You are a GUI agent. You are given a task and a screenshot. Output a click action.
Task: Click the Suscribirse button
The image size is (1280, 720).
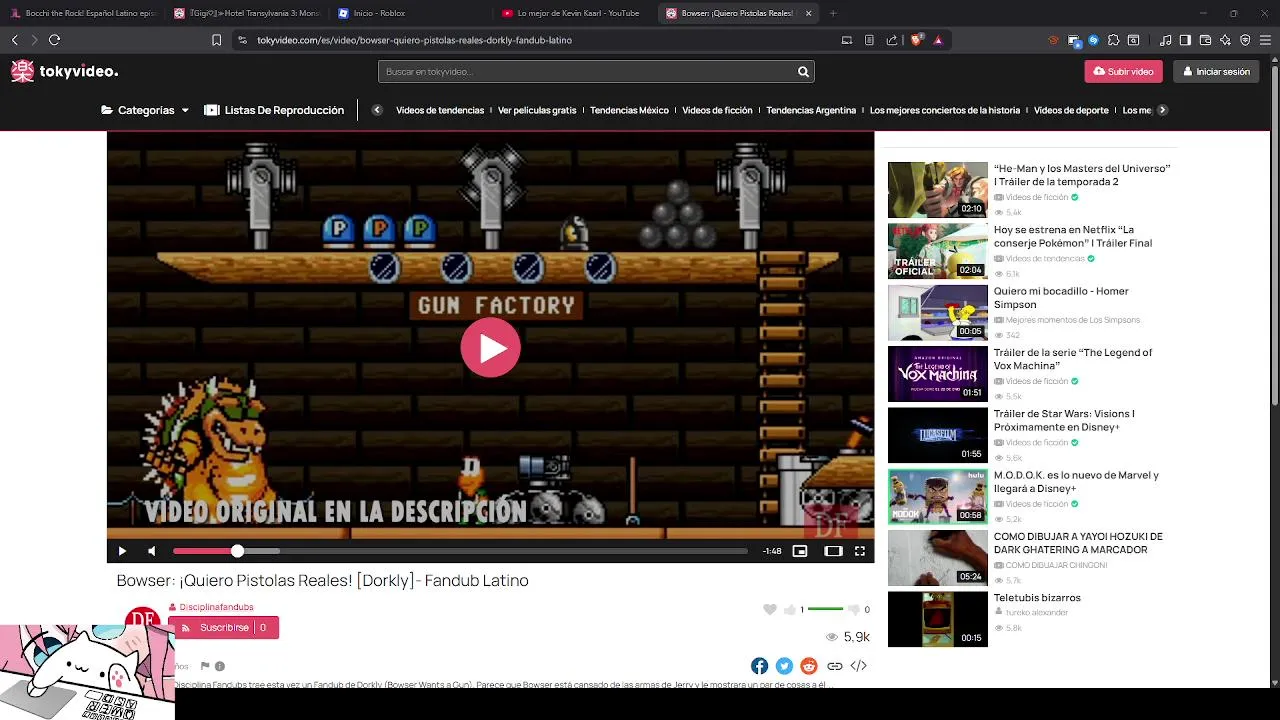(224, 627)
